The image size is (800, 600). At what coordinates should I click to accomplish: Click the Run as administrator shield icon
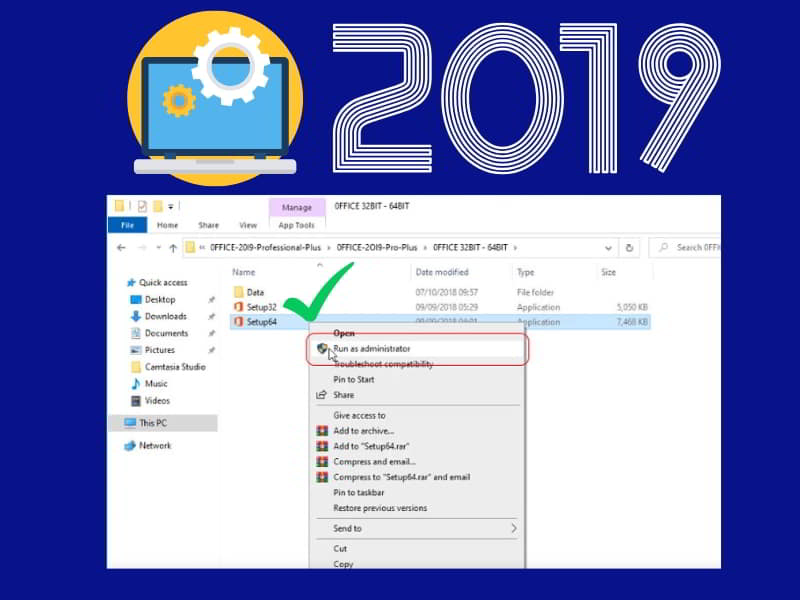click(324, 346)
